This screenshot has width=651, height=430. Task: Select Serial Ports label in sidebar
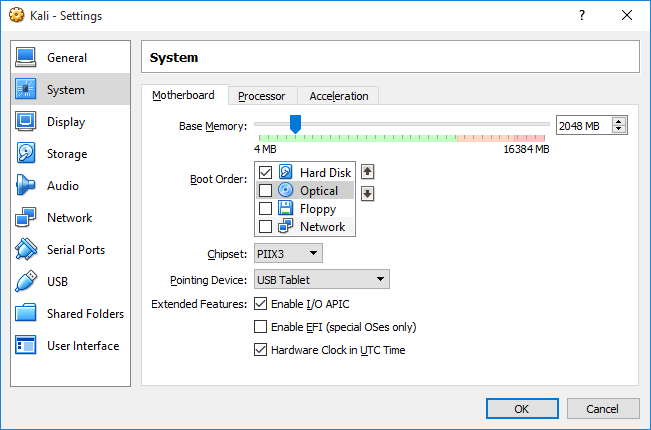pyautogui.click(x=76, y=249)
